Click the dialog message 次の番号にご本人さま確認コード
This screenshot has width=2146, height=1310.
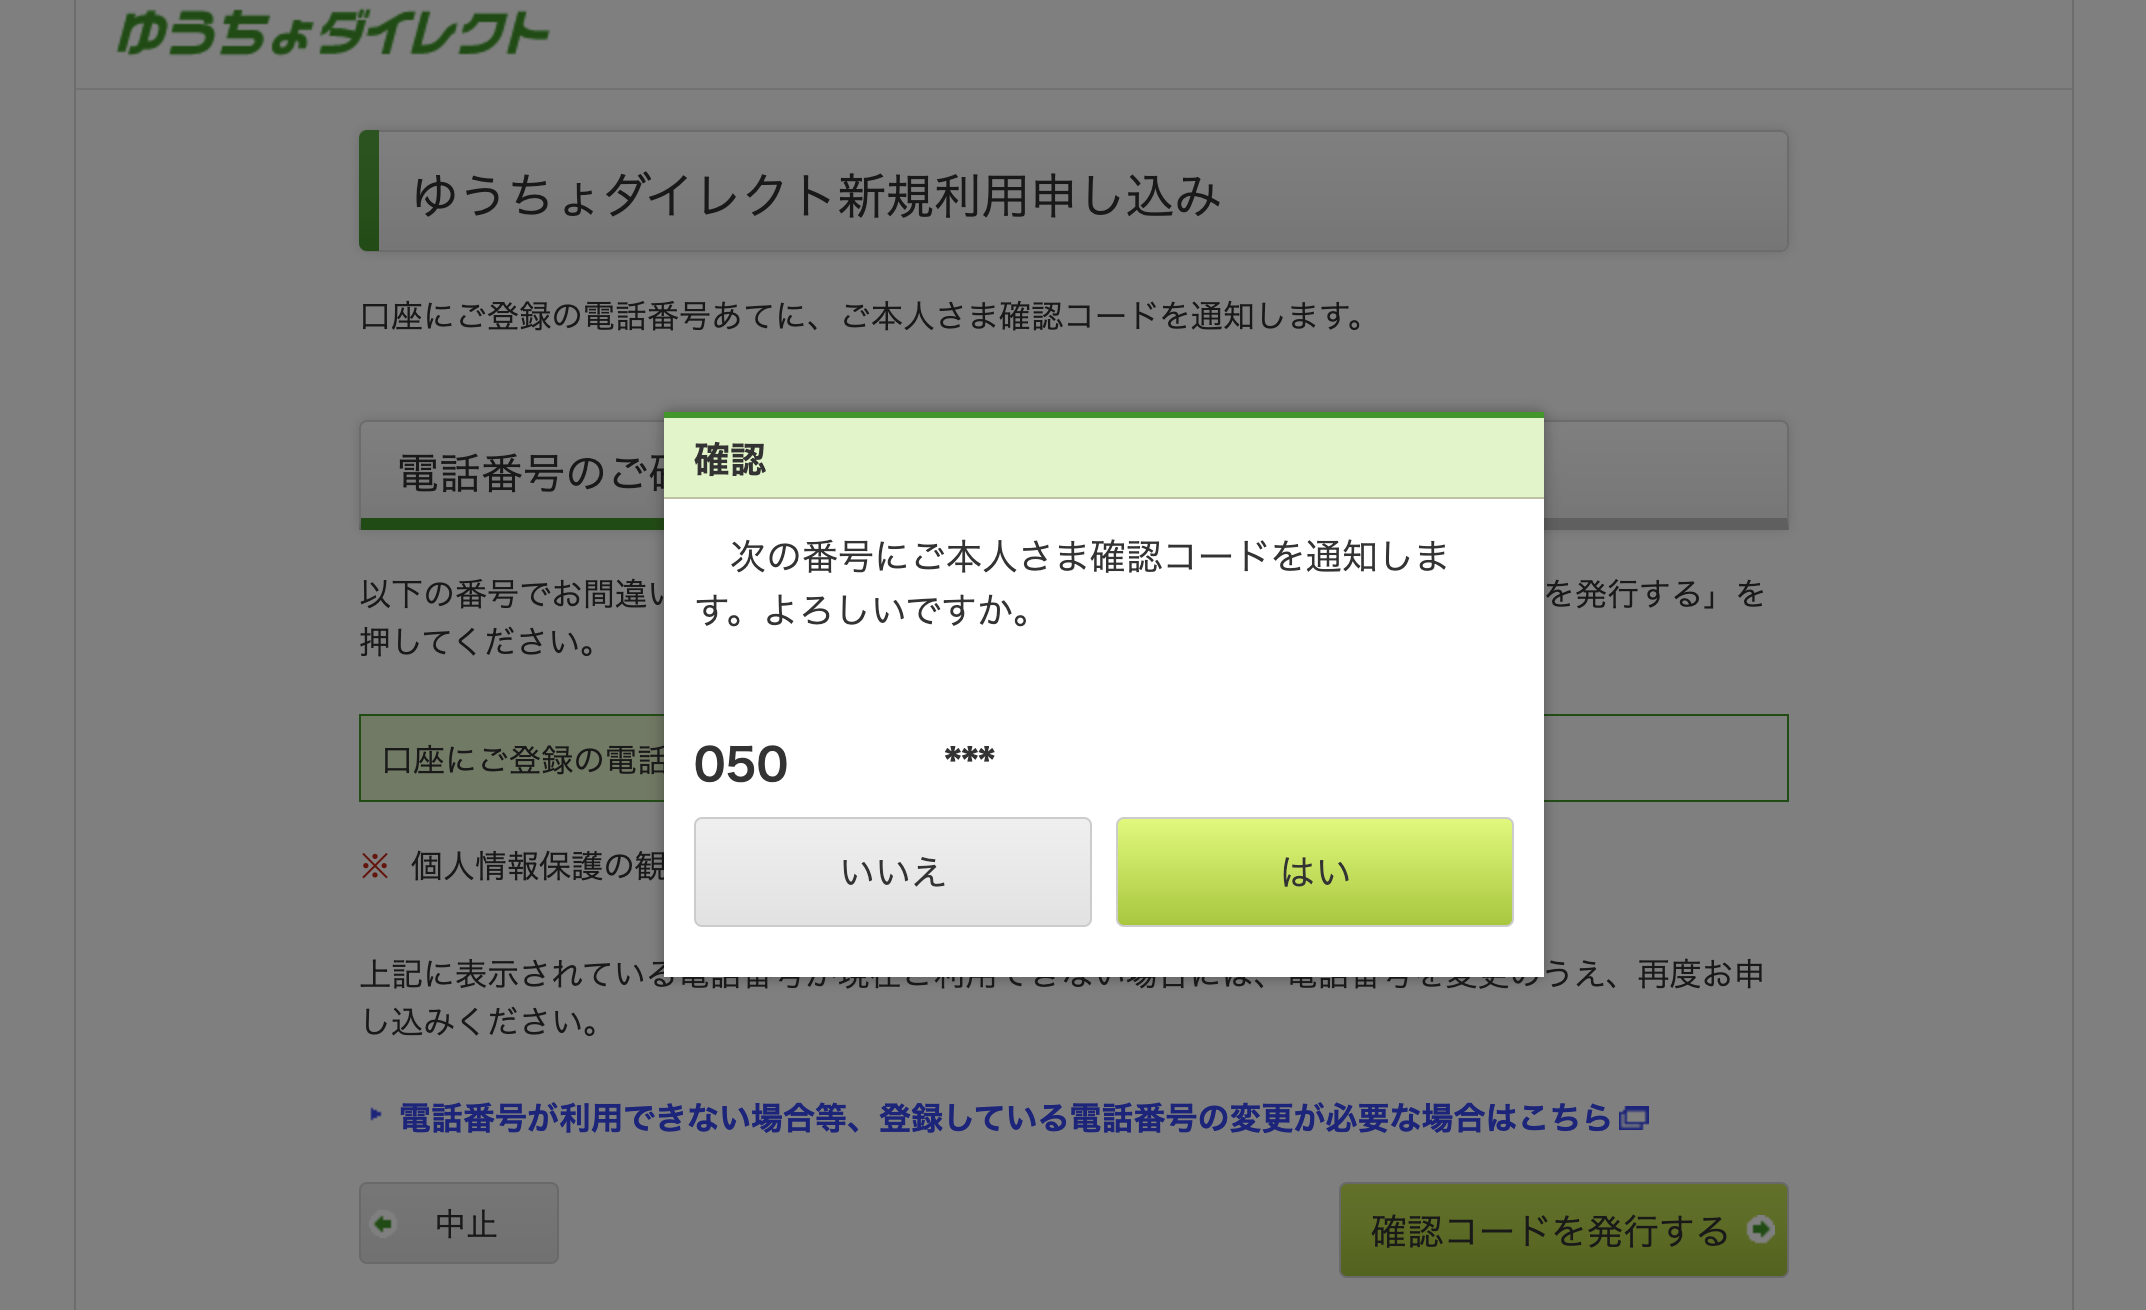coord(1072,582)
